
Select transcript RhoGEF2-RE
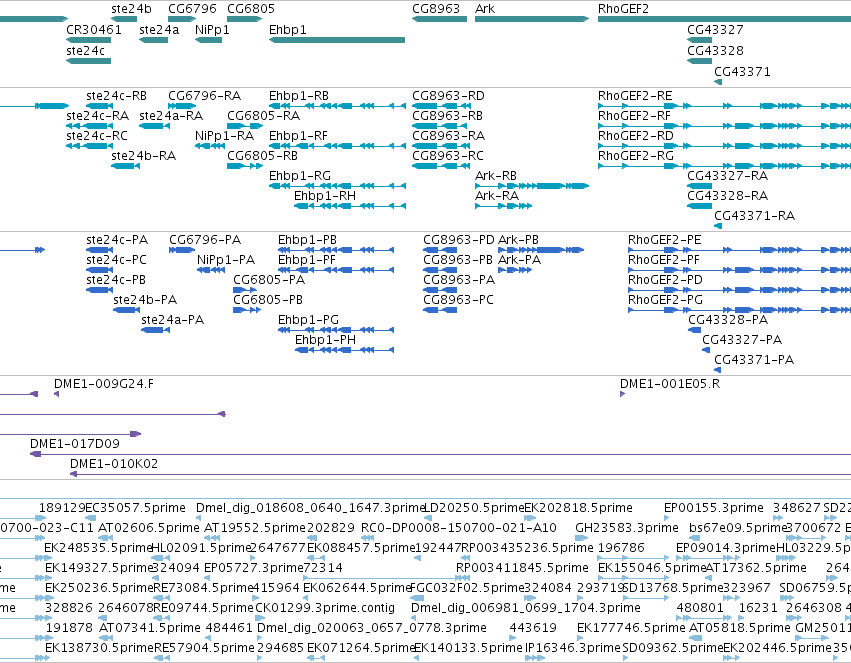point(635,96)
